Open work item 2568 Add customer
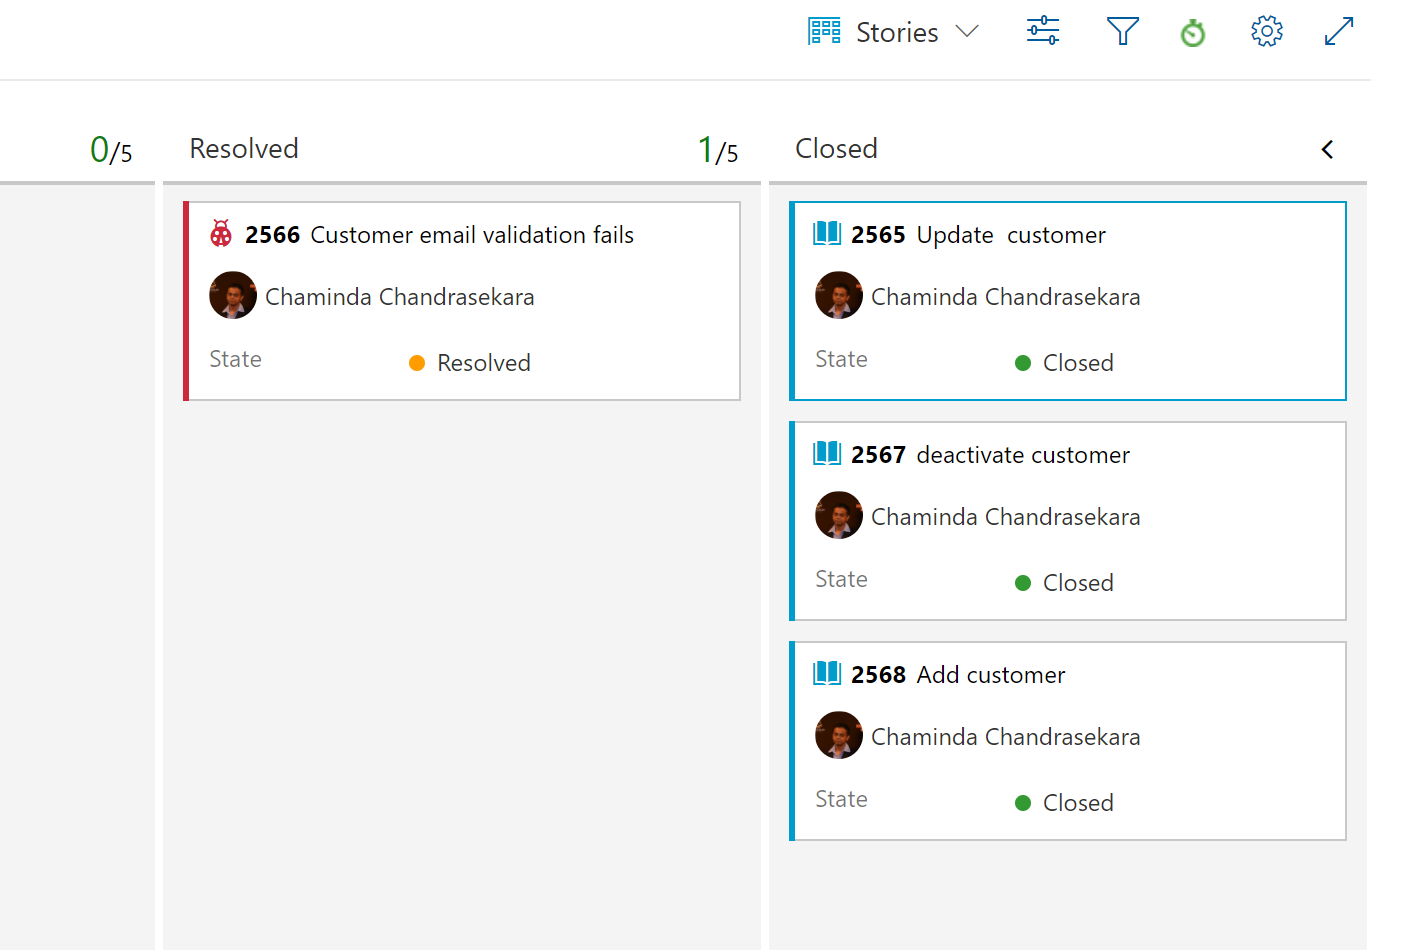 point(990,674)
